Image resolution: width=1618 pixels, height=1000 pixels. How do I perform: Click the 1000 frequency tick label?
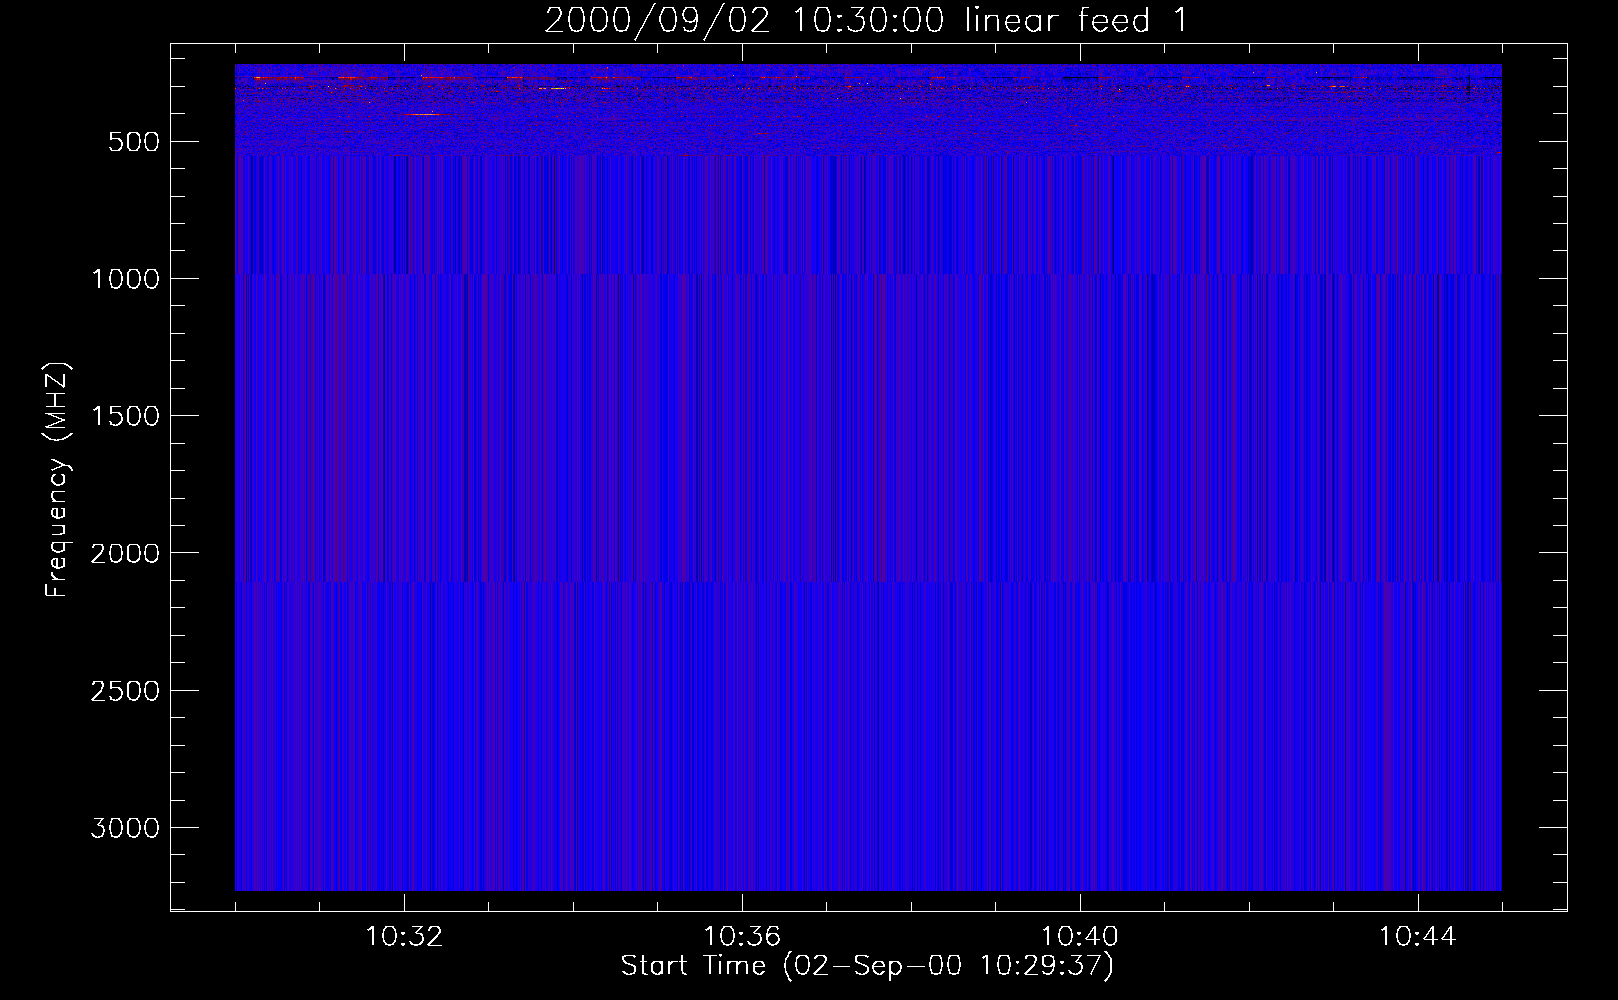click(x=125, y=279)
